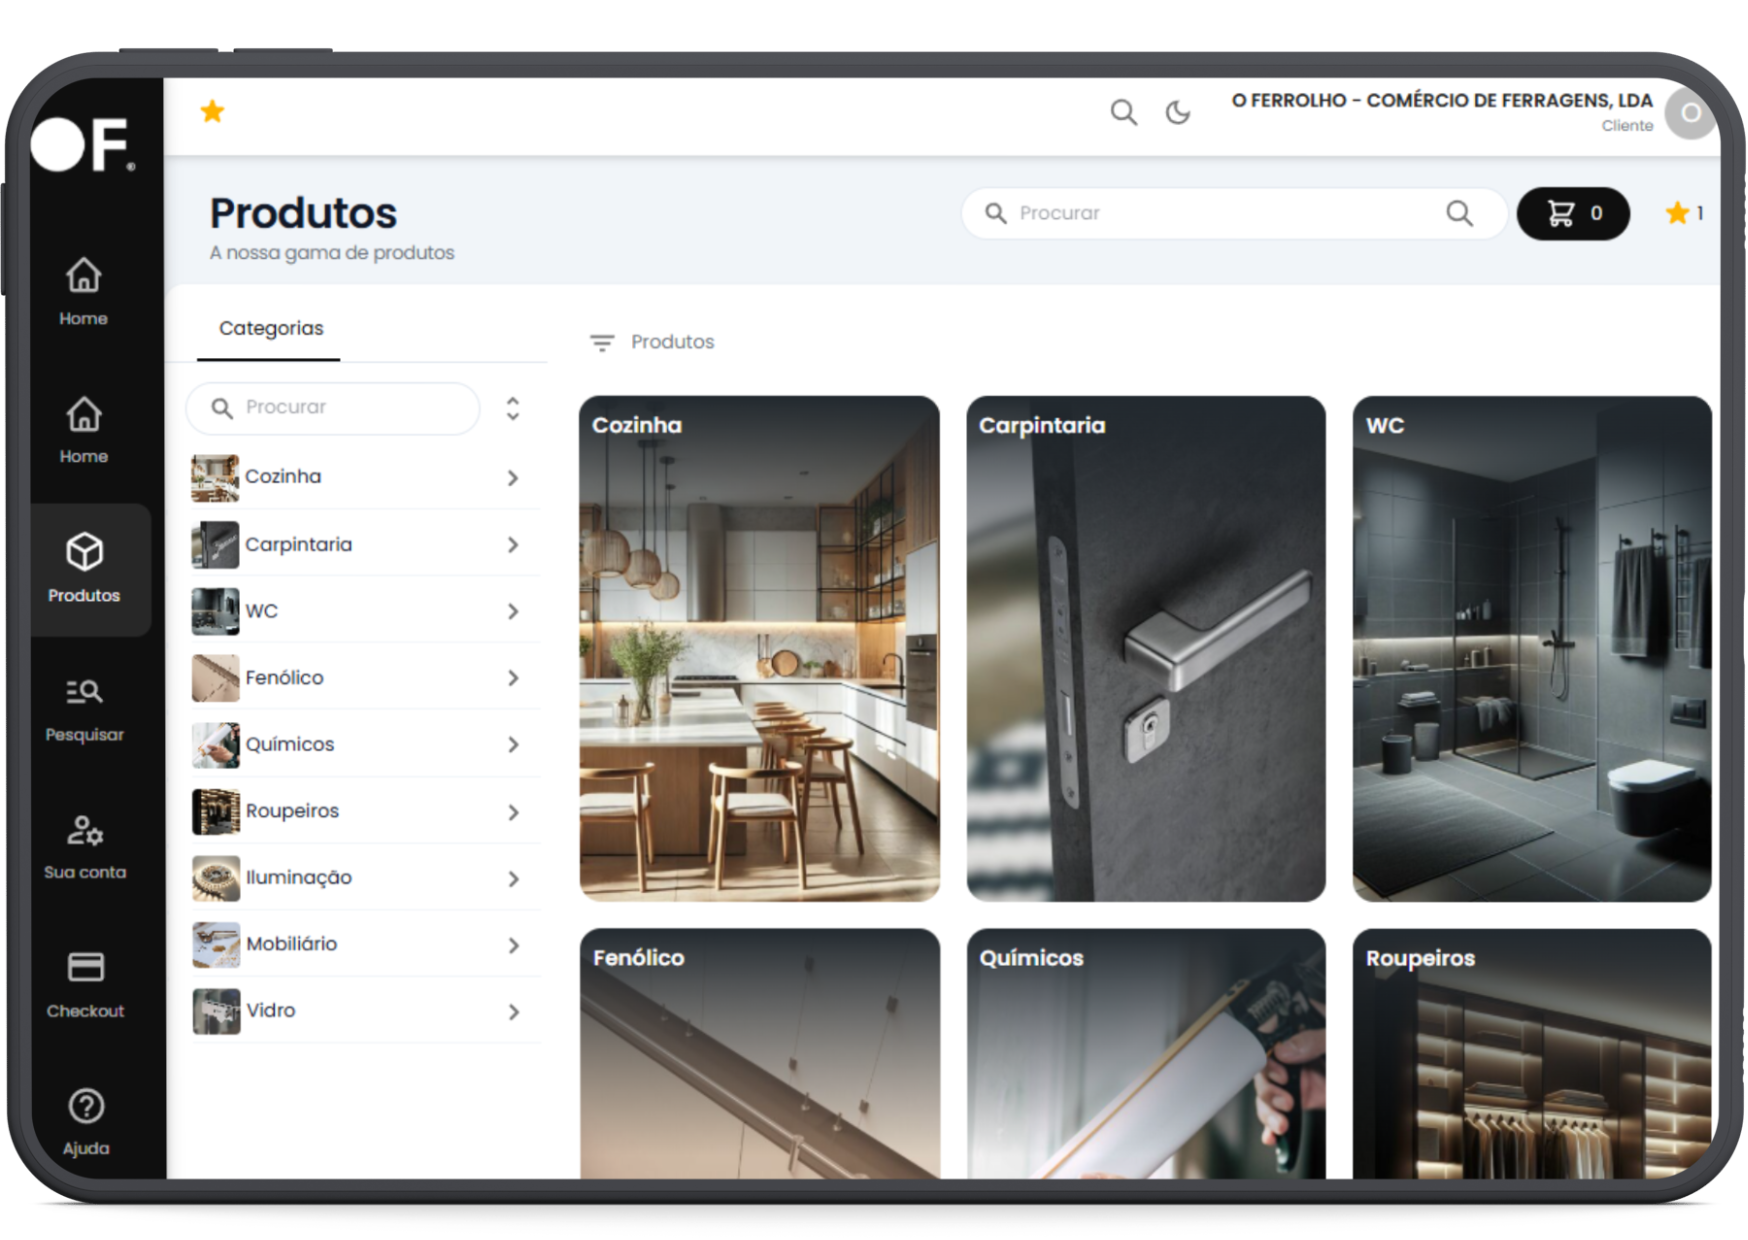Click the Produtos filter icon
This screenshot has width=1748, height=1240.
[601, 343]
